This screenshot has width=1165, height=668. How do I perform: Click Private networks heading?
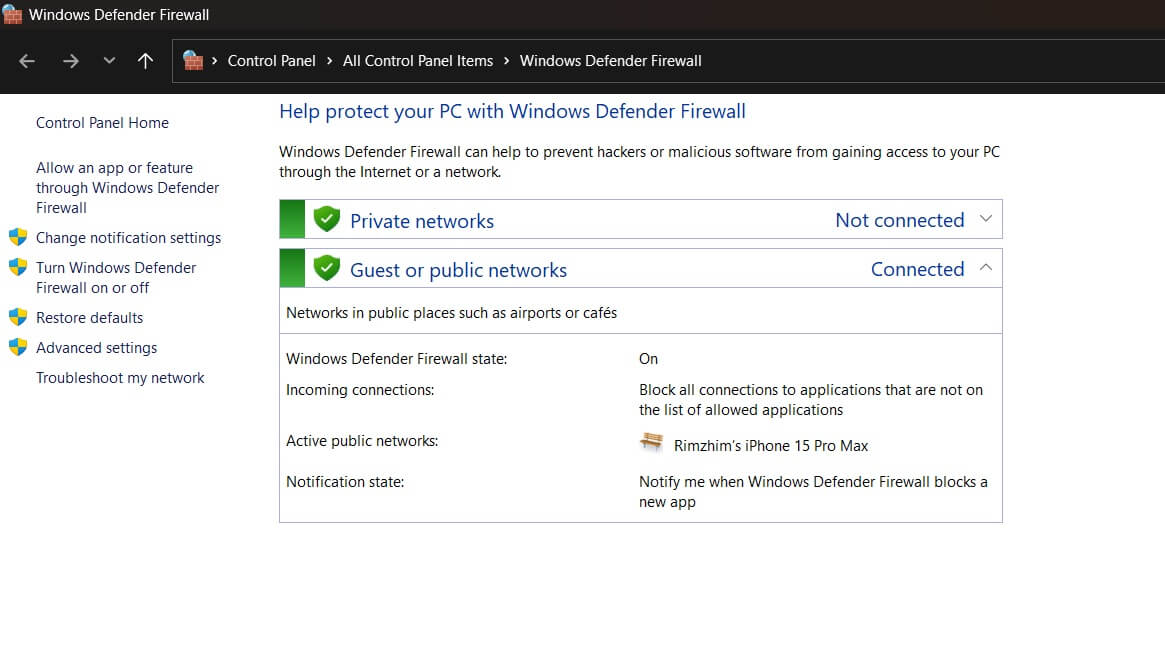(422, 221)
